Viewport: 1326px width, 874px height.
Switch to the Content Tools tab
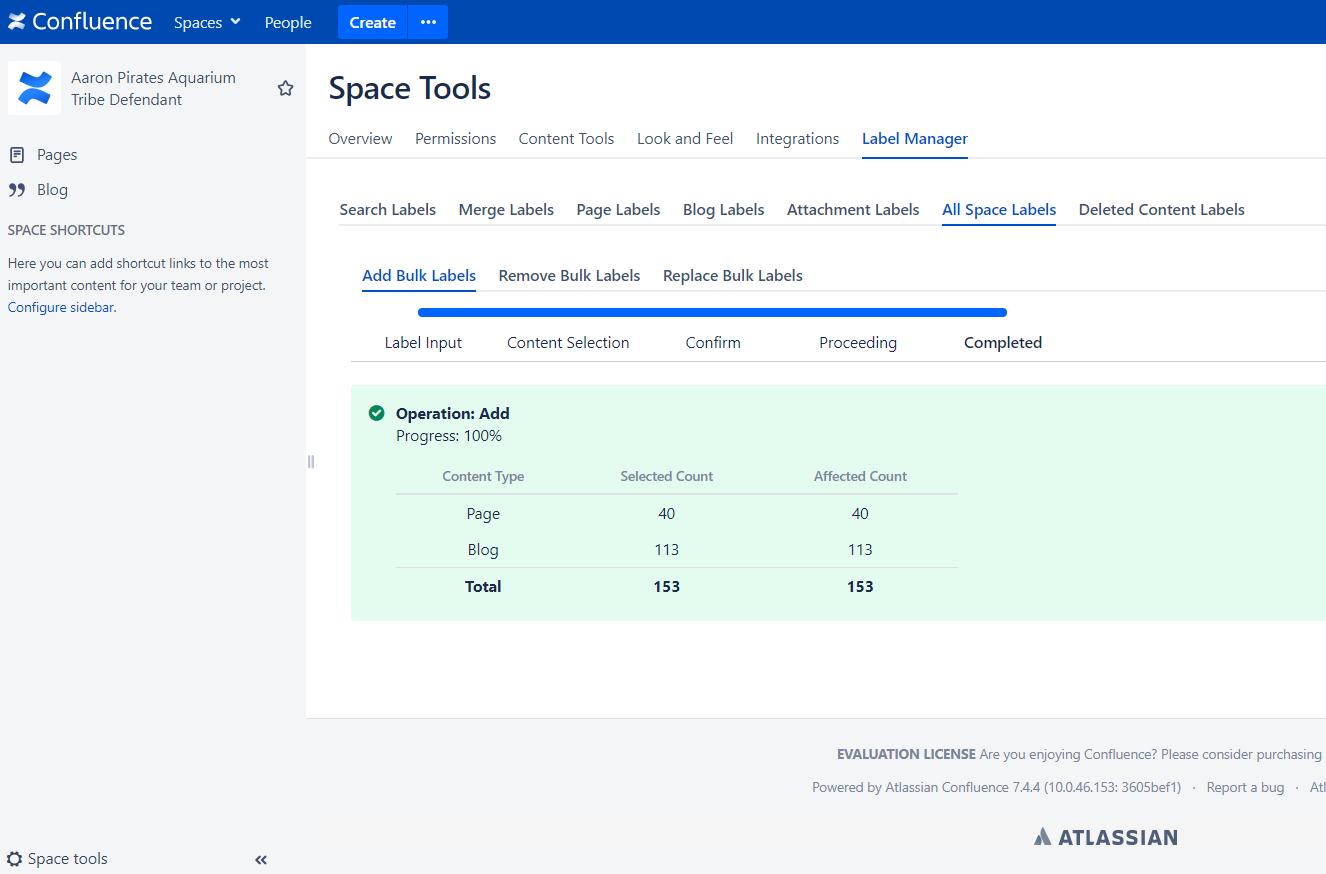point(566,139)
